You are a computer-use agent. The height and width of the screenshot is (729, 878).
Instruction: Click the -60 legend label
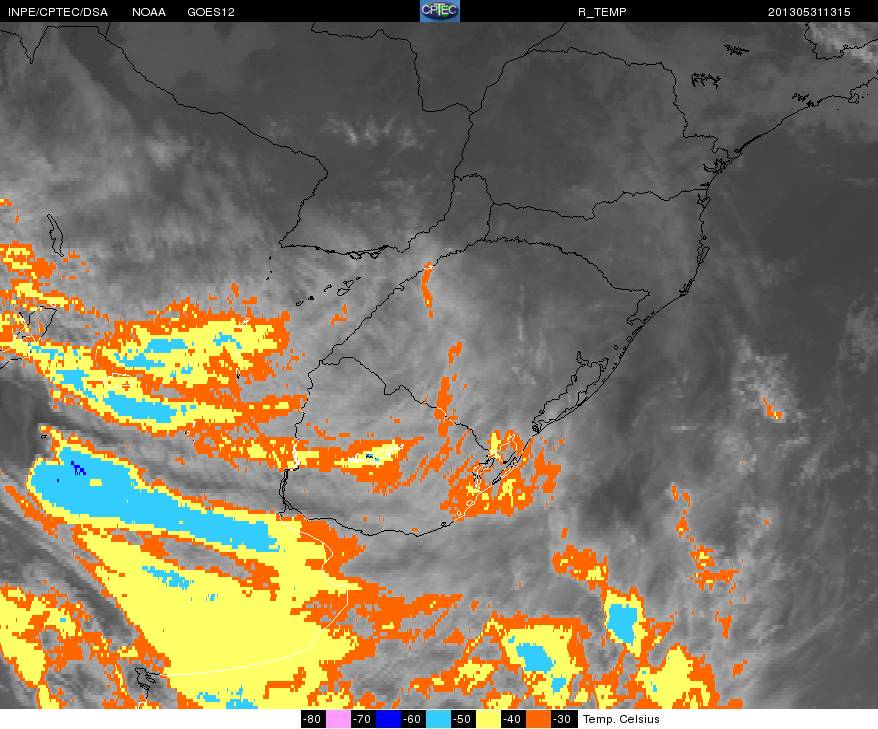414,719
